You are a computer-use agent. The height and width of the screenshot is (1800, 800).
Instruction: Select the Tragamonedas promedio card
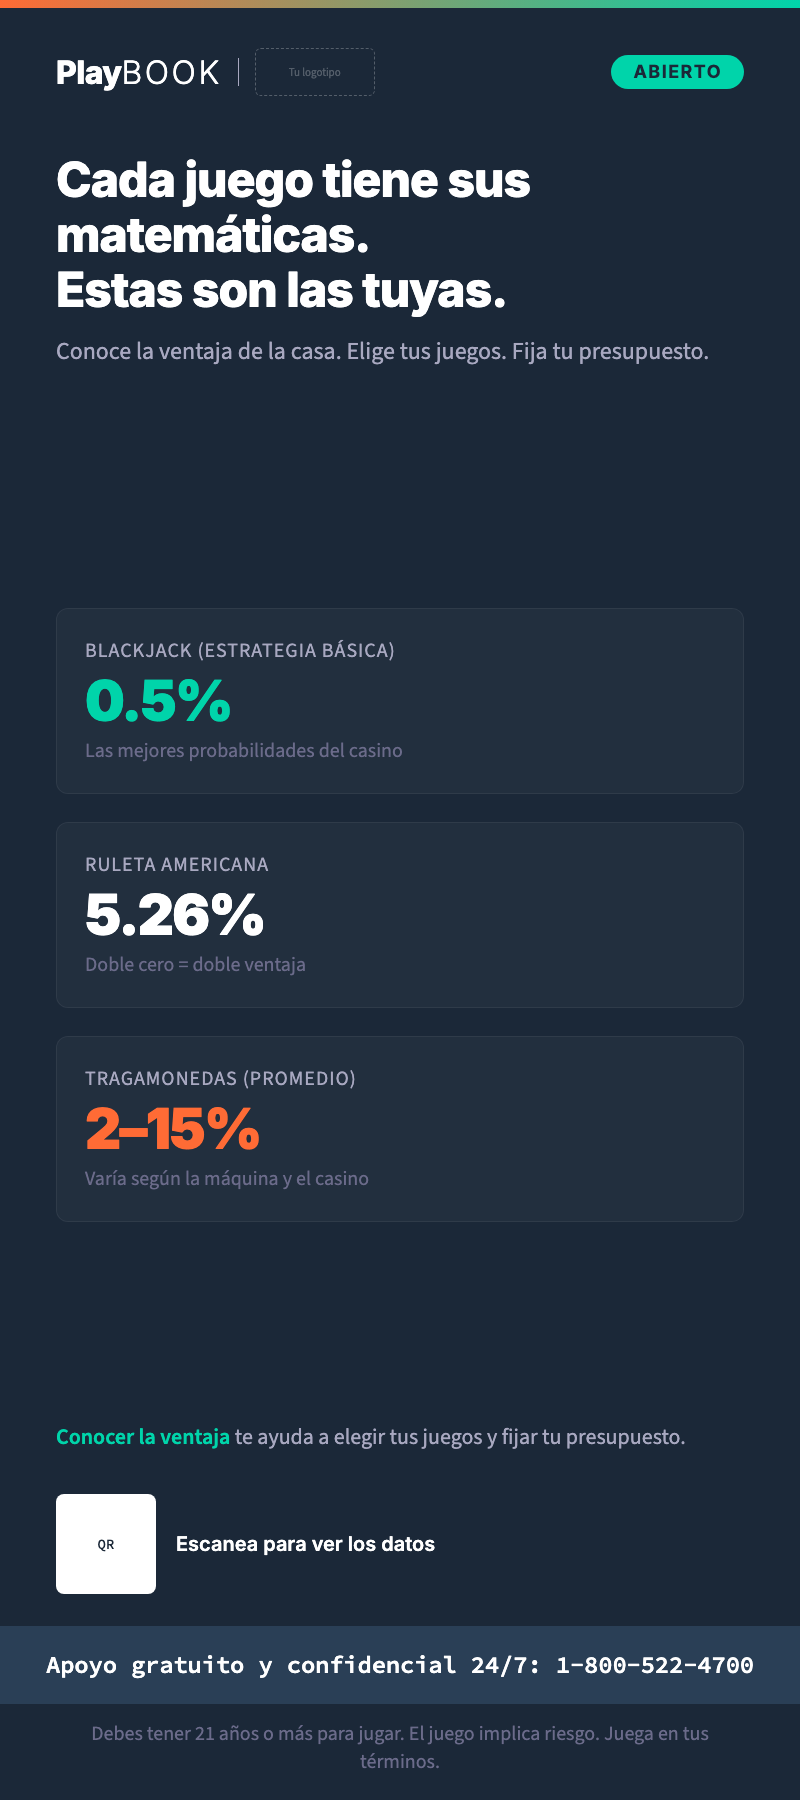(x=400, y=1129)
